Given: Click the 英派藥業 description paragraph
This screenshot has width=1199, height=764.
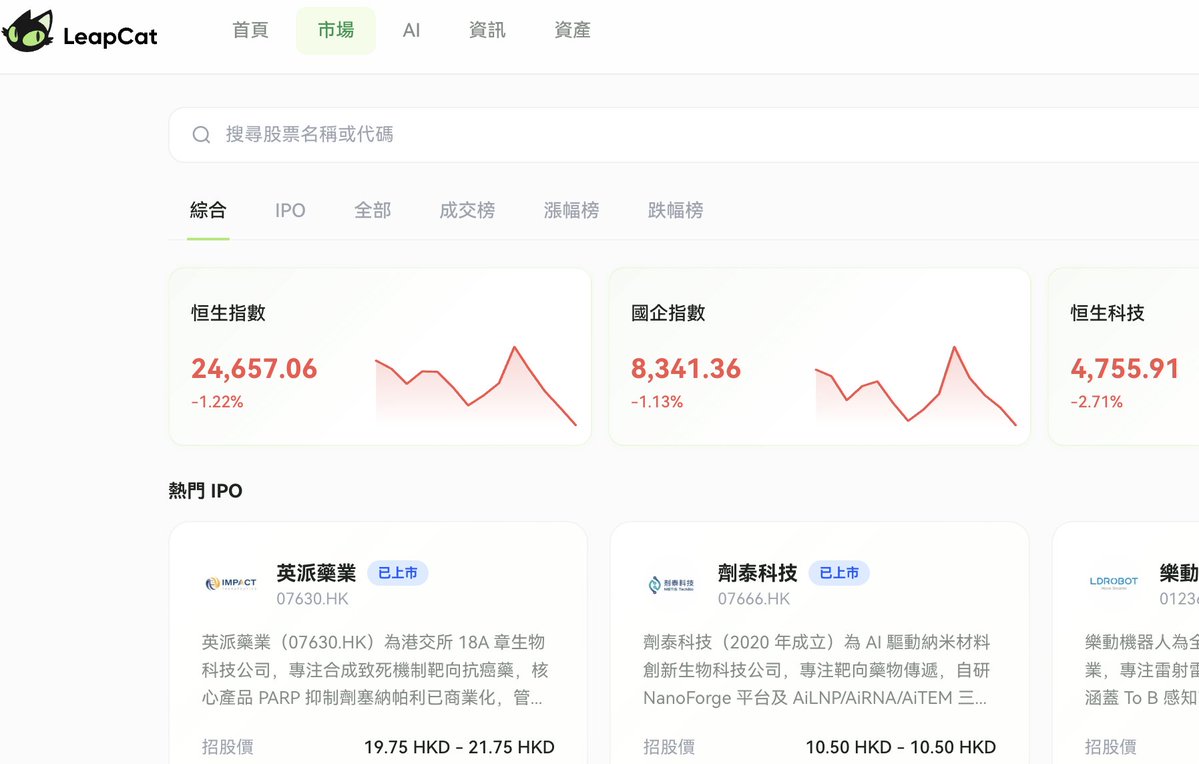Looking at the screenshot, I should (x=375, y=670).
